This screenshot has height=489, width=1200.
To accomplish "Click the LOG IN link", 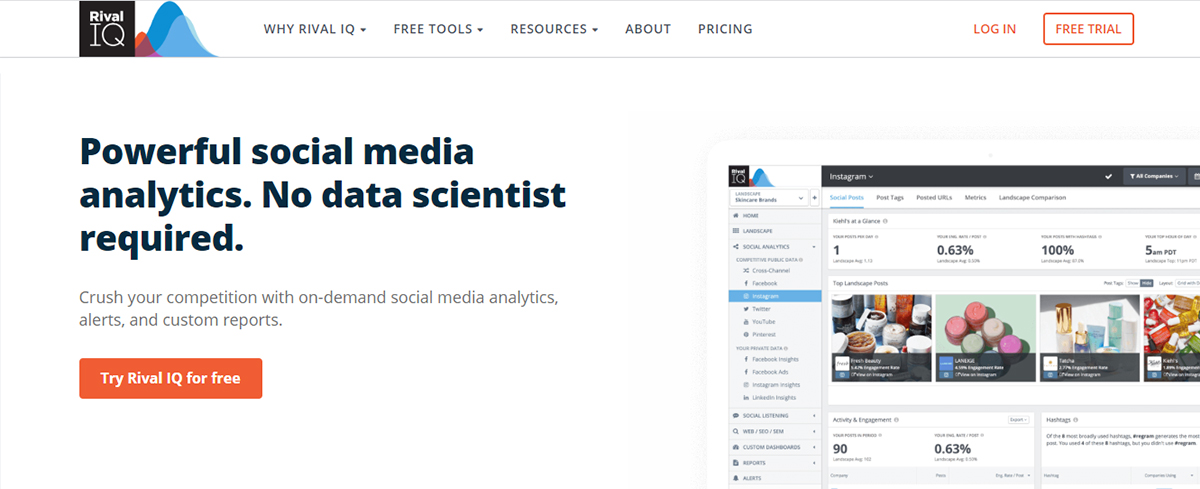I will coord(995,29).
